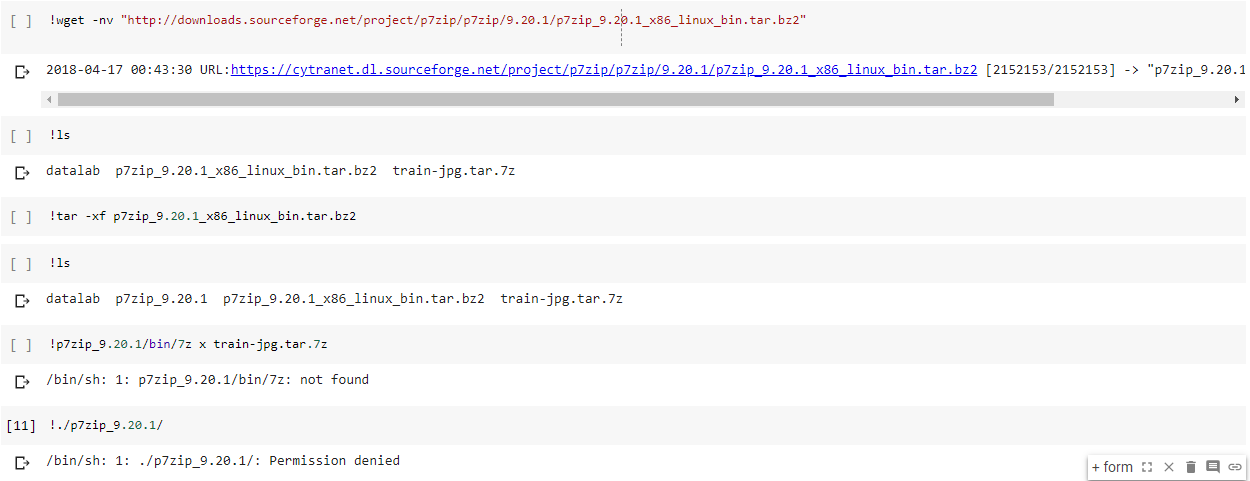Run the tar -xf extraction cell
1250x481 pixels.
pos(21,216)
